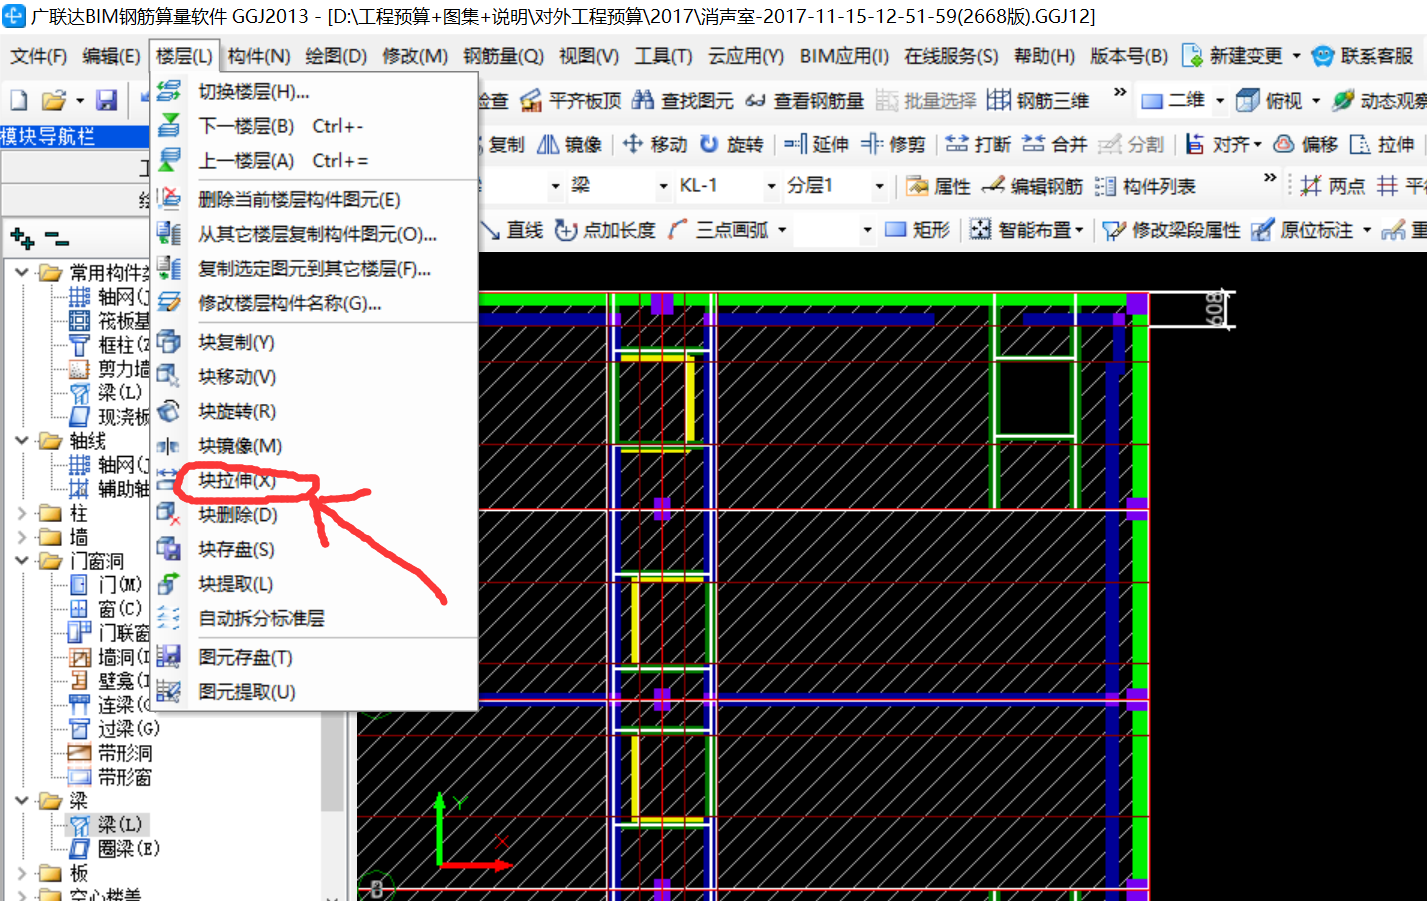1427x901 pixels.
Task: Click the 平齐板顶 tool
Action: click(x=571, y=100)
